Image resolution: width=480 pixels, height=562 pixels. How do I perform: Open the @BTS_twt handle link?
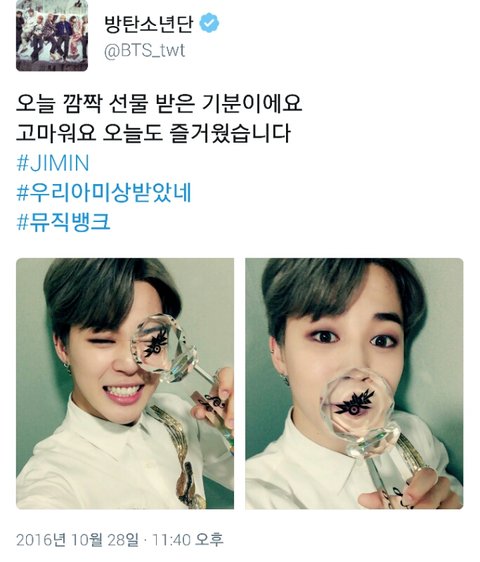click(x=145, y=51)
